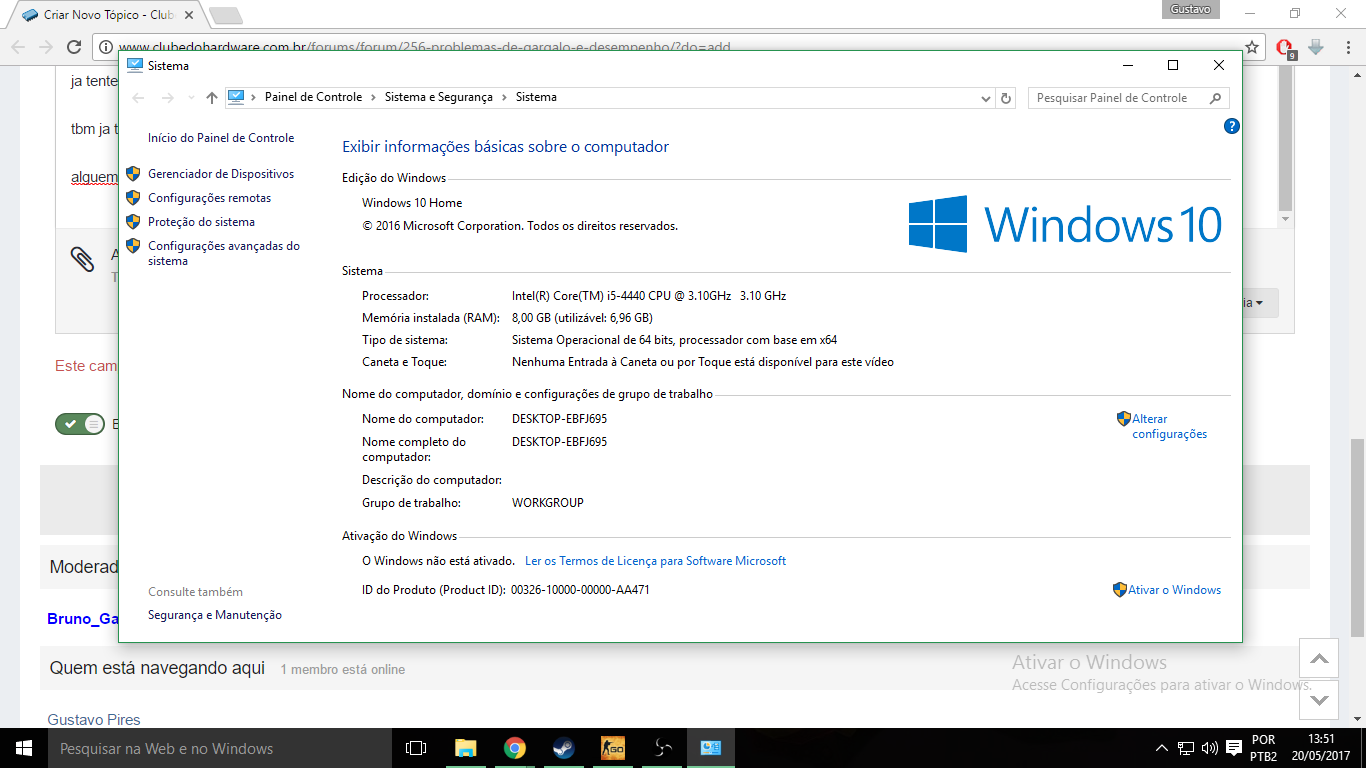The width and height of the screenshot is (1366, 768).
Task: Expand the chevron after Painel de Controle
Action: pos(373,98)
